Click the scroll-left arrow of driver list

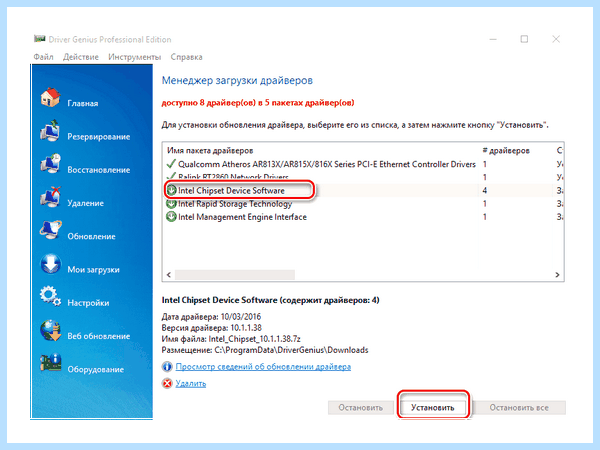pyautogui.click(x=169, y=275)
